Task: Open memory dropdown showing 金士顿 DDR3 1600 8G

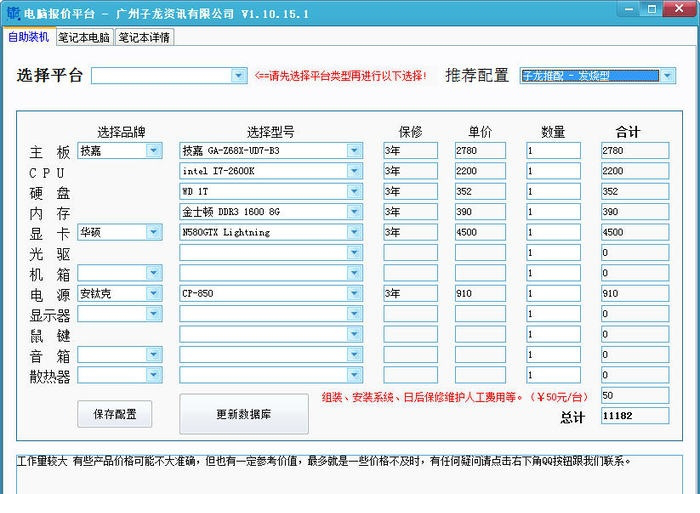Action: 354,212
